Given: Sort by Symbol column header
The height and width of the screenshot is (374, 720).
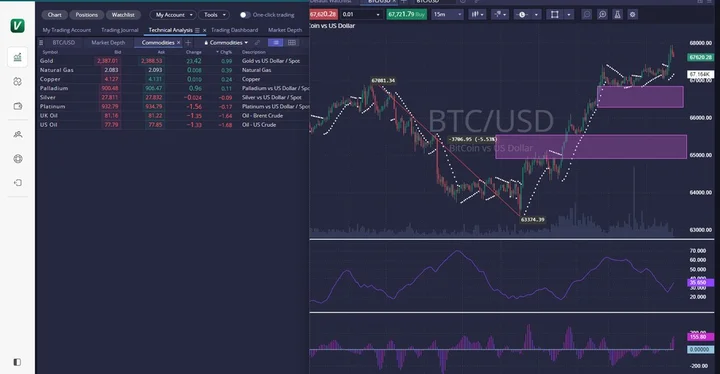Looking at the screenshot, I should click(x=50, y=52).
